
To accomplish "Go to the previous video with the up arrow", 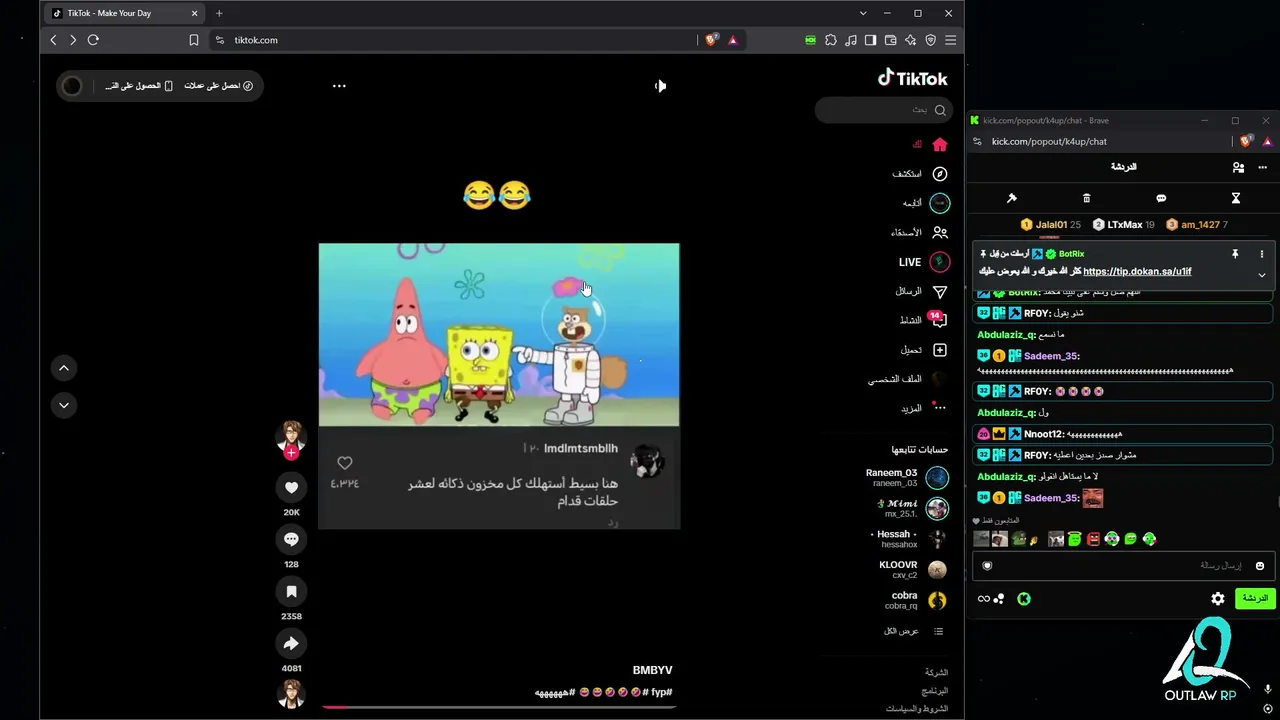I will [x=64, y=368].
